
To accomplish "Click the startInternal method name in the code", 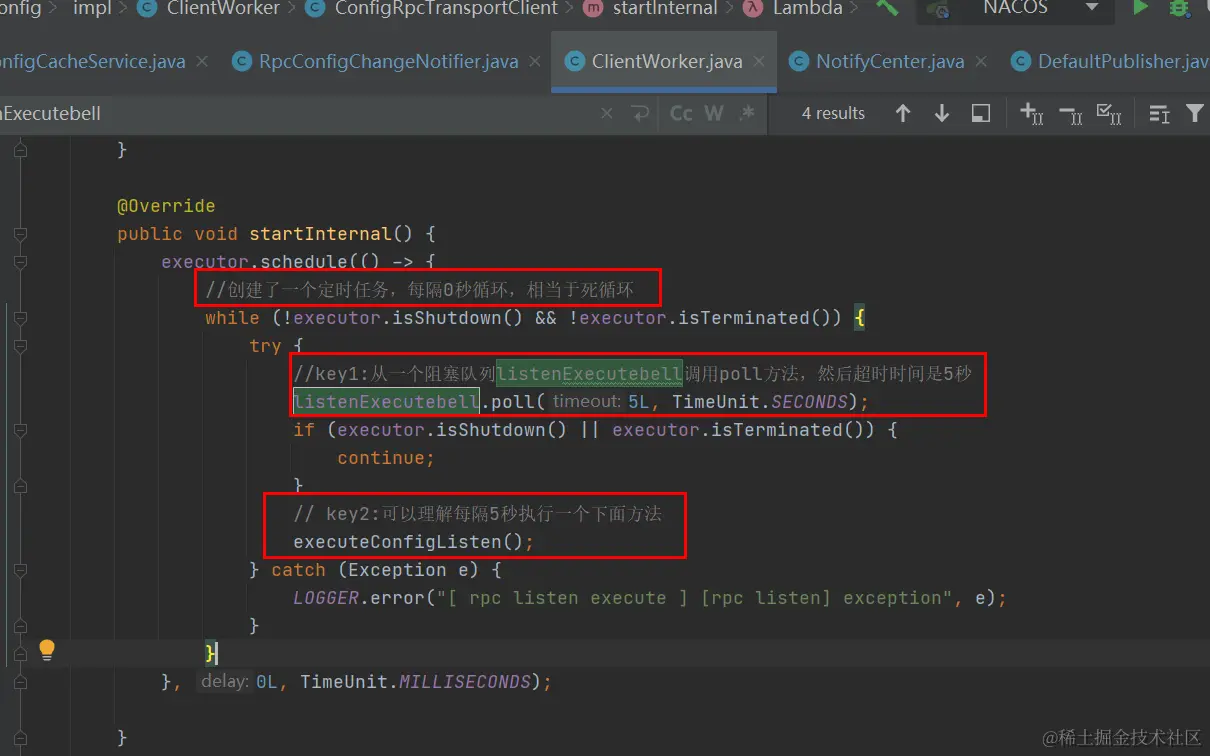I will (319, 234).
